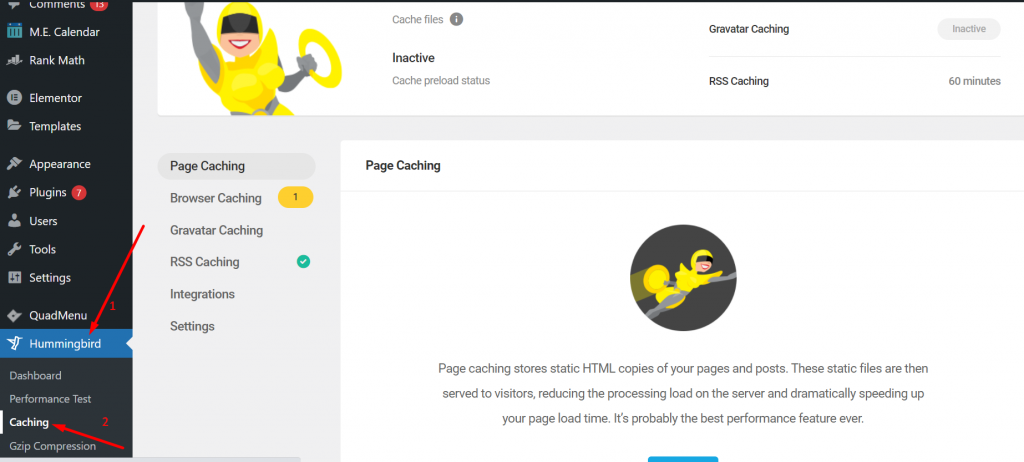Click the Hummingbird bird icon

tap(14, 343)
